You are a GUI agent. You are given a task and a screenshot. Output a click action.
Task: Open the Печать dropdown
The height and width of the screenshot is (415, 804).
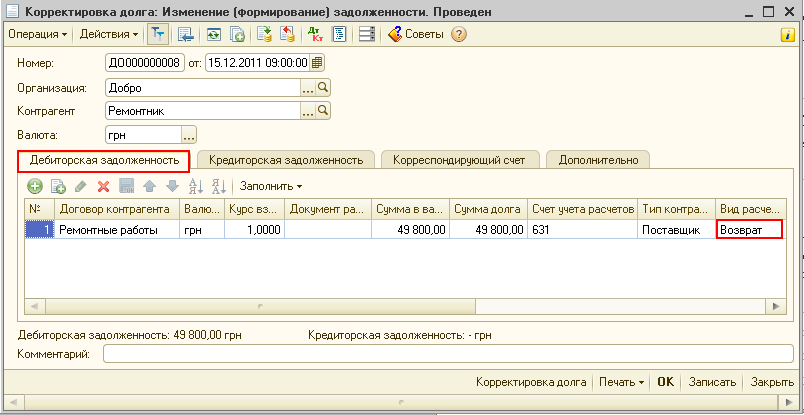[621, 382]
